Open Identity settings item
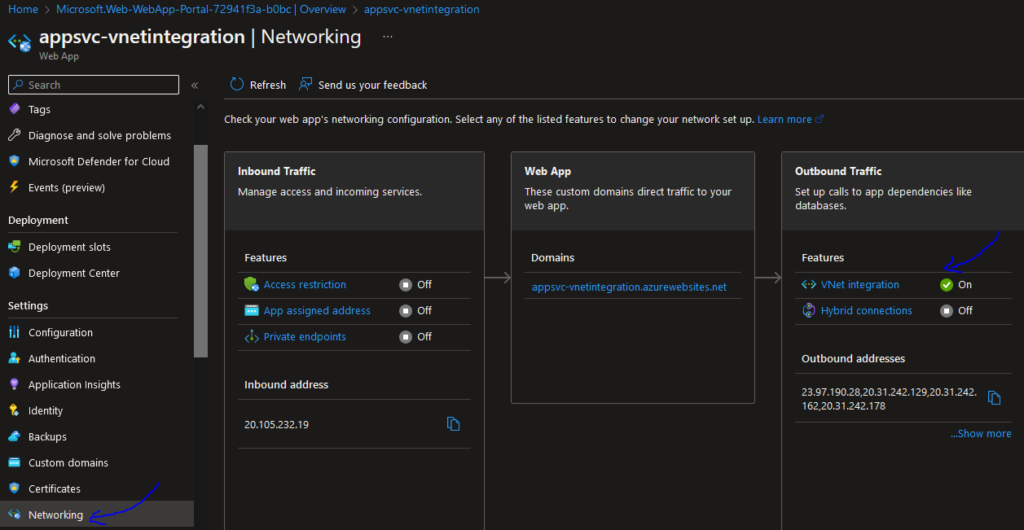The image size is (1024, 530). (46, 411)
